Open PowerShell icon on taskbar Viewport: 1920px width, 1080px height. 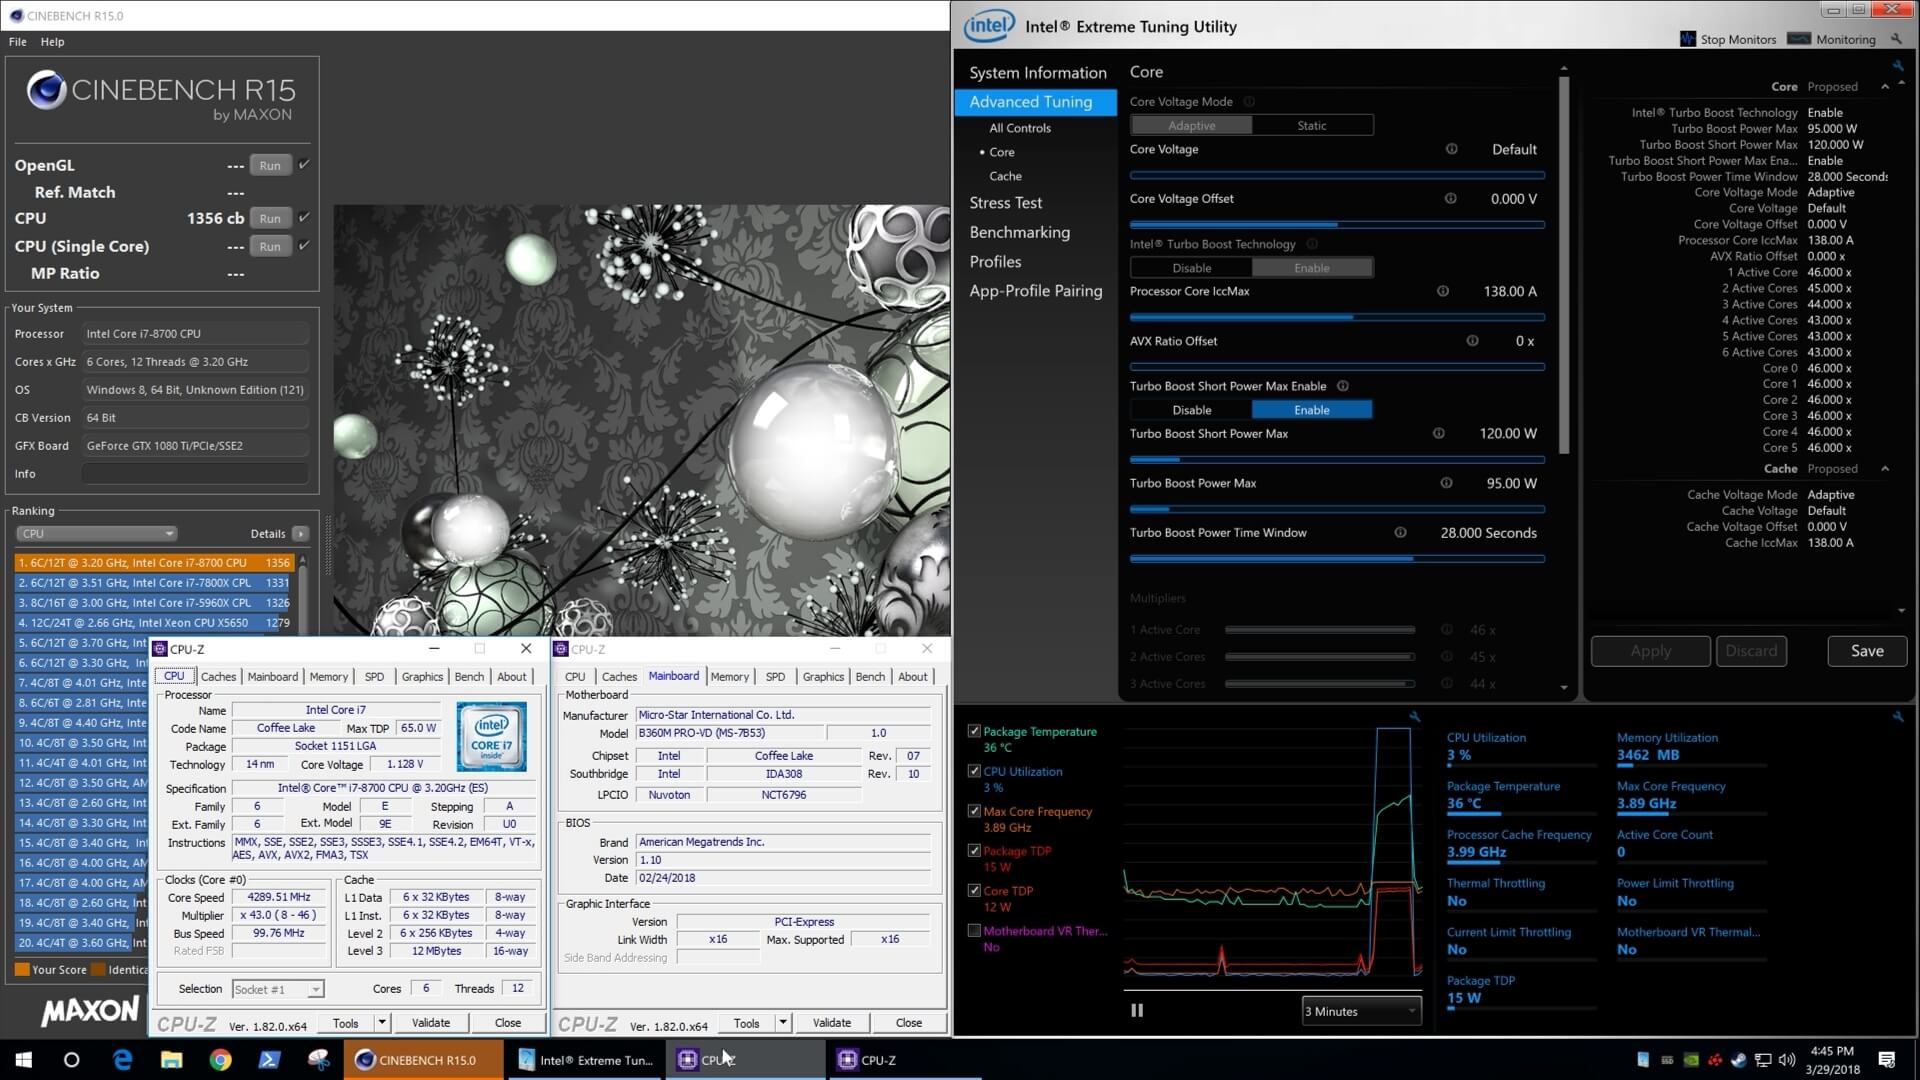(270, 1059)
